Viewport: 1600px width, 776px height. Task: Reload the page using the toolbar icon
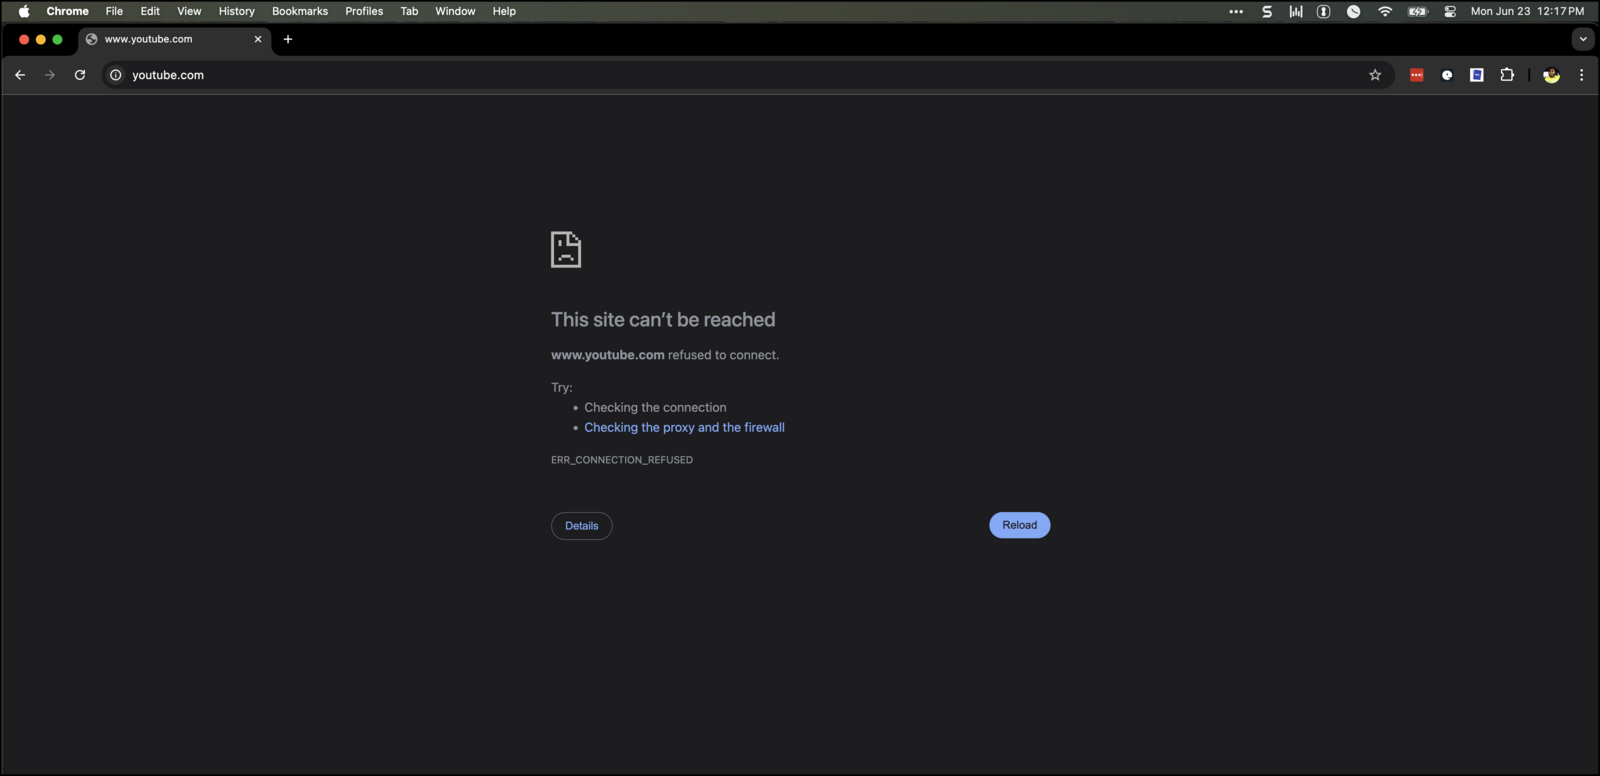(80, 75)
